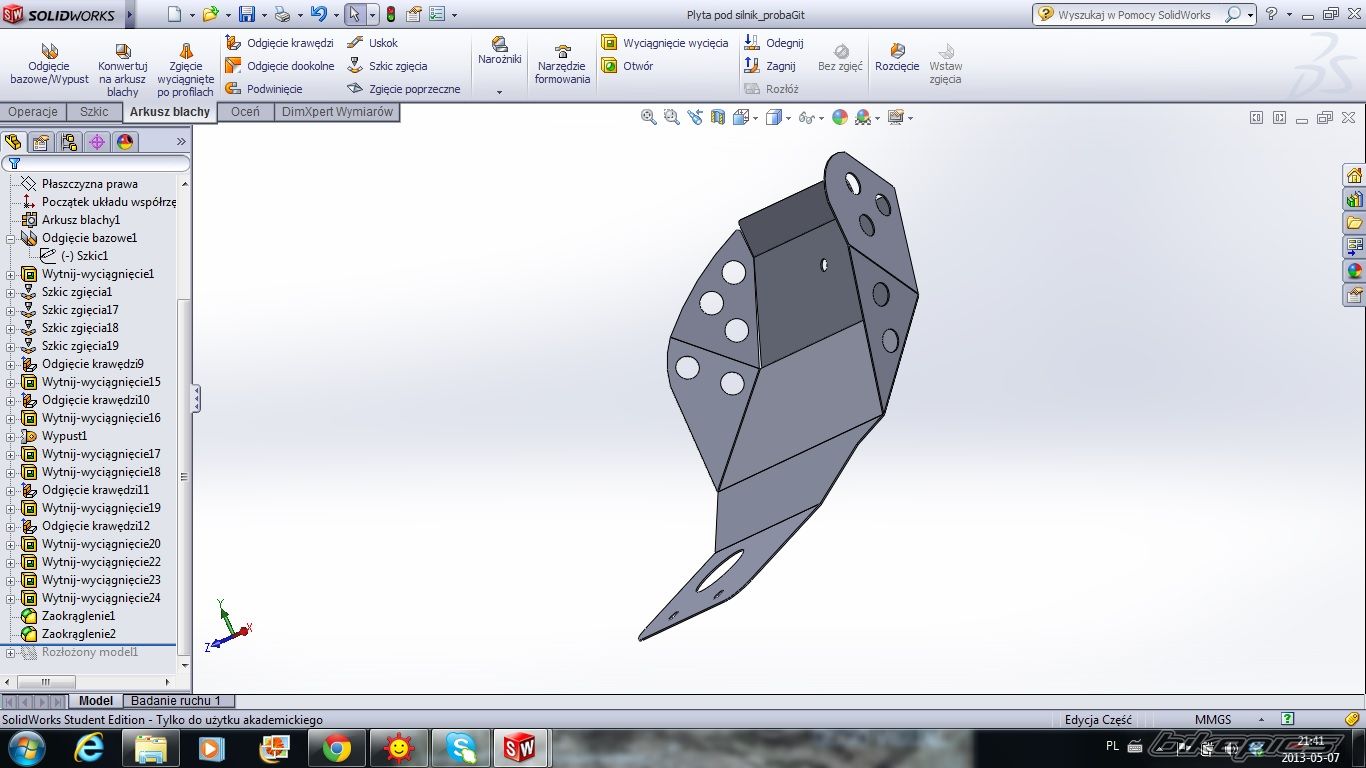This screenshot has height=768, width=1366.
Task: Click the Rebuild traffic light icon
Action: click(x=390, y=14)
